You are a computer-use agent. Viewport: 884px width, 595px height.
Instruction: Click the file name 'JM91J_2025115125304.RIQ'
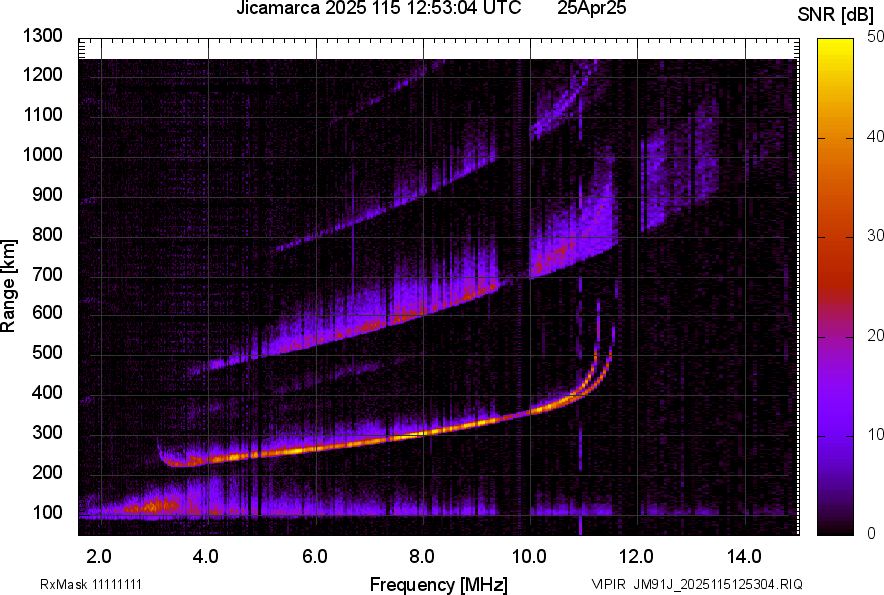pyautogui.click(x=718, y=584)
